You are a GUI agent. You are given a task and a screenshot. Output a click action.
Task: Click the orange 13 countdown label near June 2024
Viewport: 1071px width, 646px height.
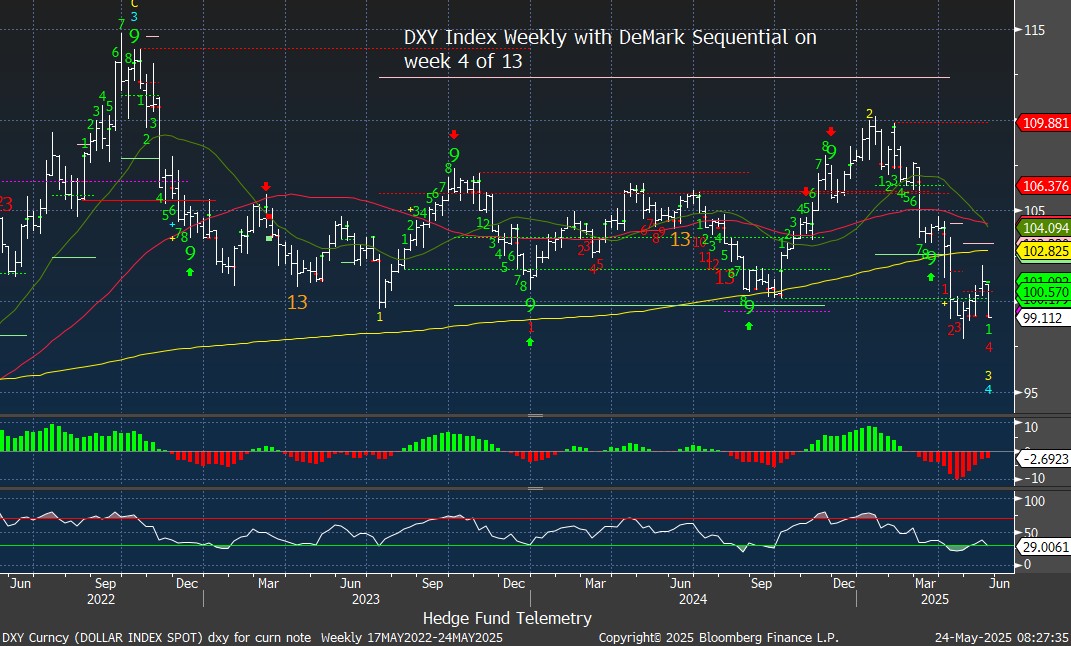click(x=680, y=239)
